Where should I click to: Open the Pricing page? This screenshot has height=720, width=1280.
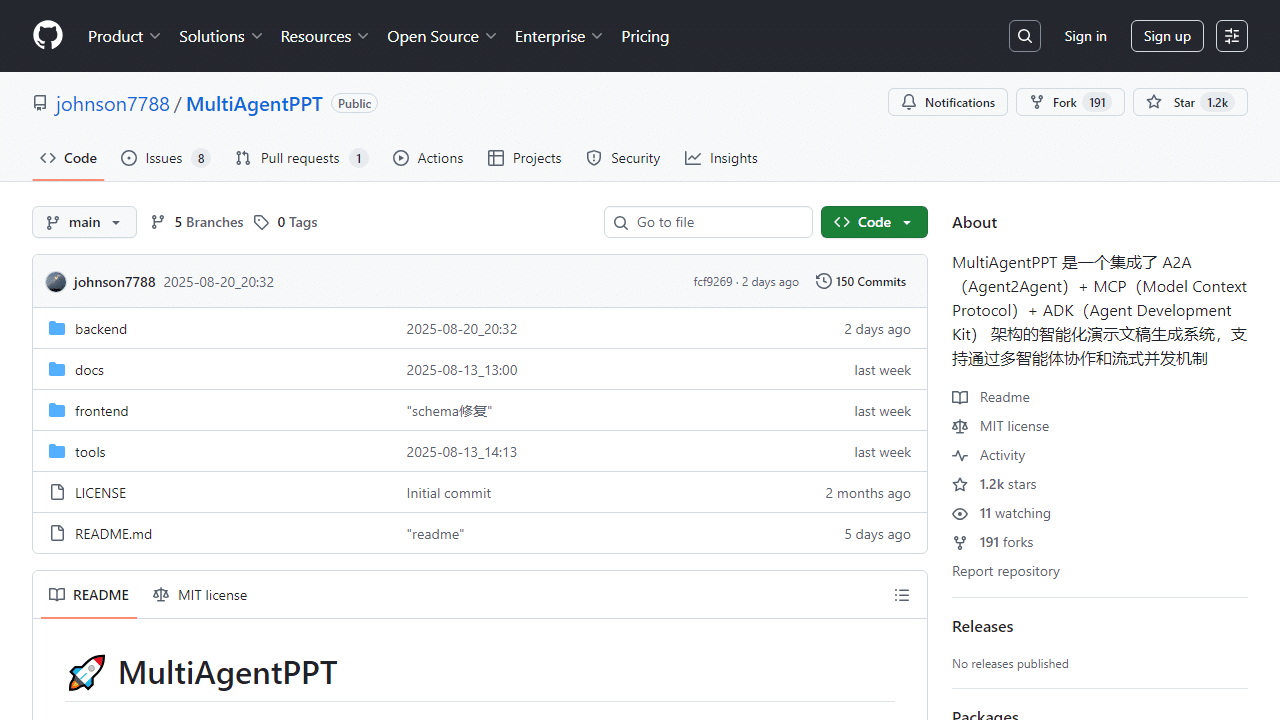click(x=645, y=36)
